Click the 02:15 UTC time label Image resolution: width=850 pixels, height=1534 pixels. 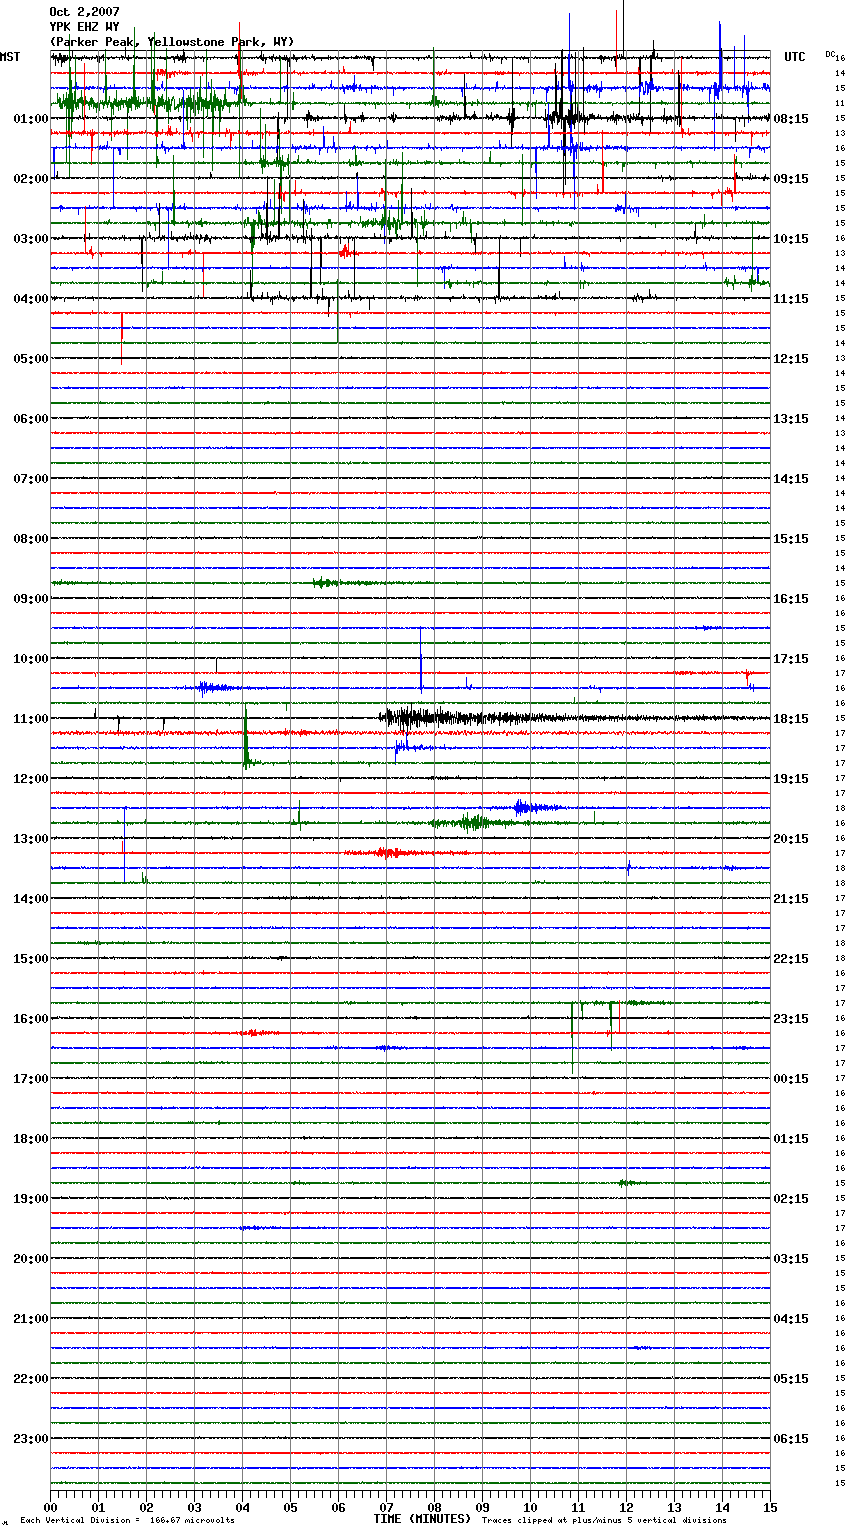click(791, 1199)
